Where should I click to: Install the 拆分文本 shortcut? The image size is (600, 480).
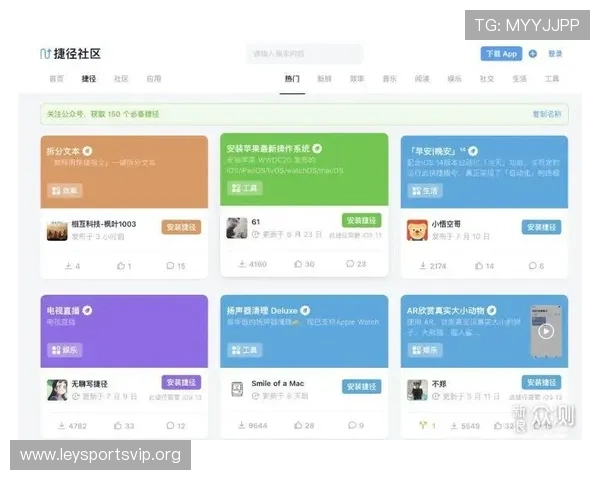[181, 227]
